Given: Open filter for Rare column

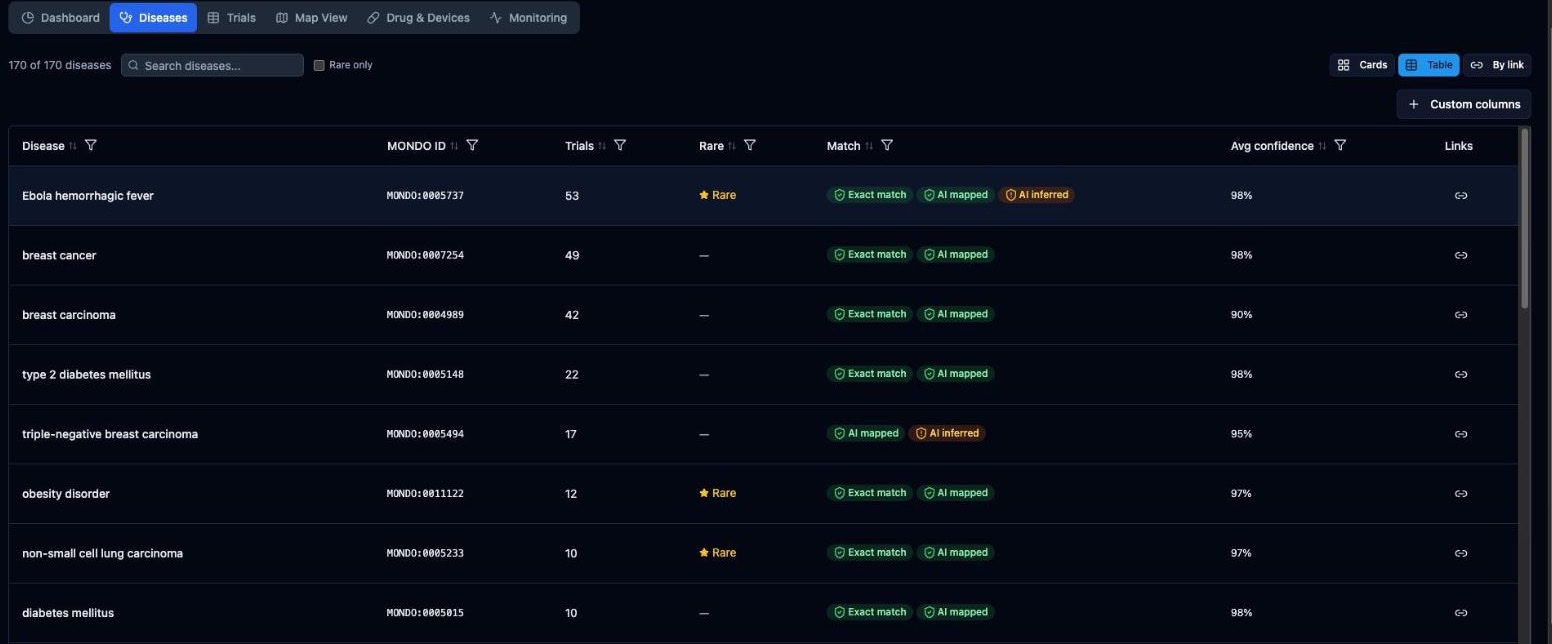Looking at the screenshot, I should point(750,145).
